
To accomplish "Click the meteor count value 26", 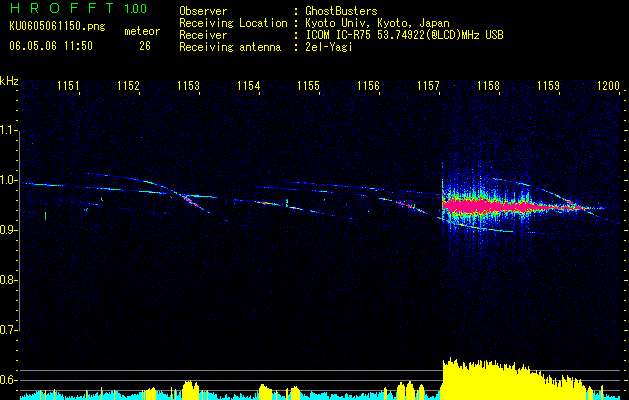I will 145,46.
